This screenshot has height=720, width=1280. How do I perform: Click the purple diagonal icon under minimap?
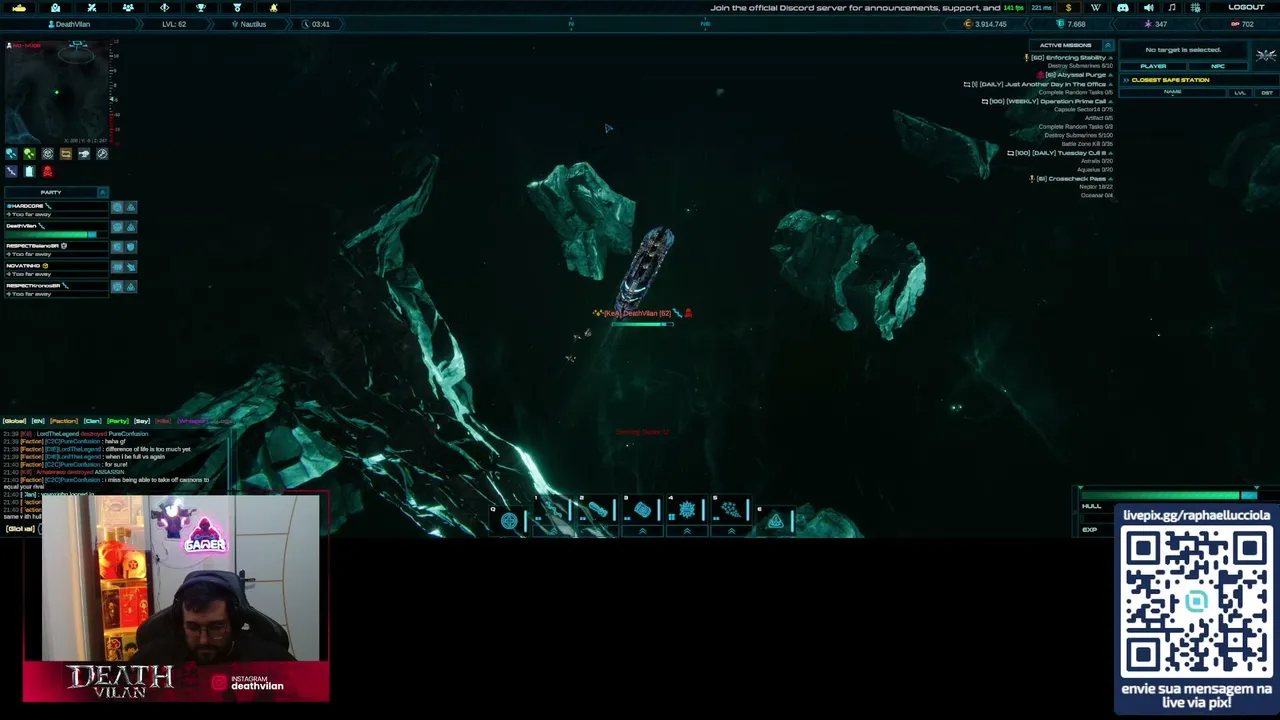pos(11,172)
